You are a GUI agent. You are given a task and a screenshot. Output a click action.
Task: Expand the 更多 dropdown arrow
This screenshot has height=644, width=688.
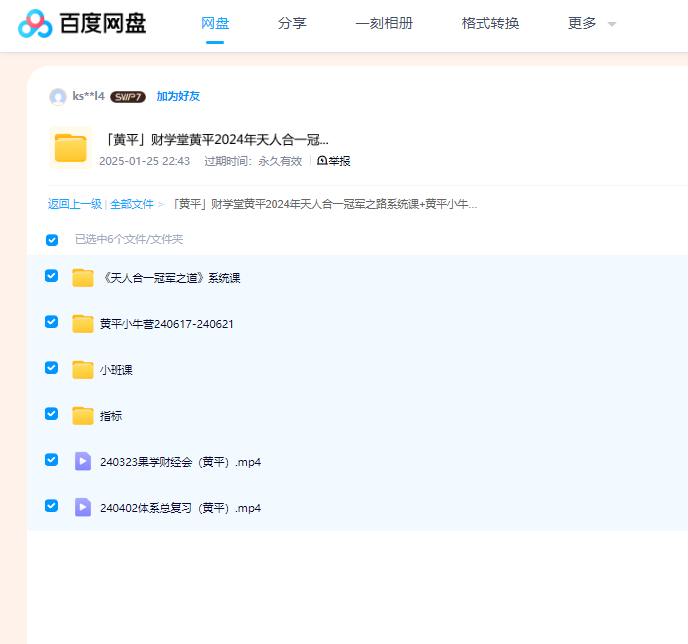tap(612, 24)
